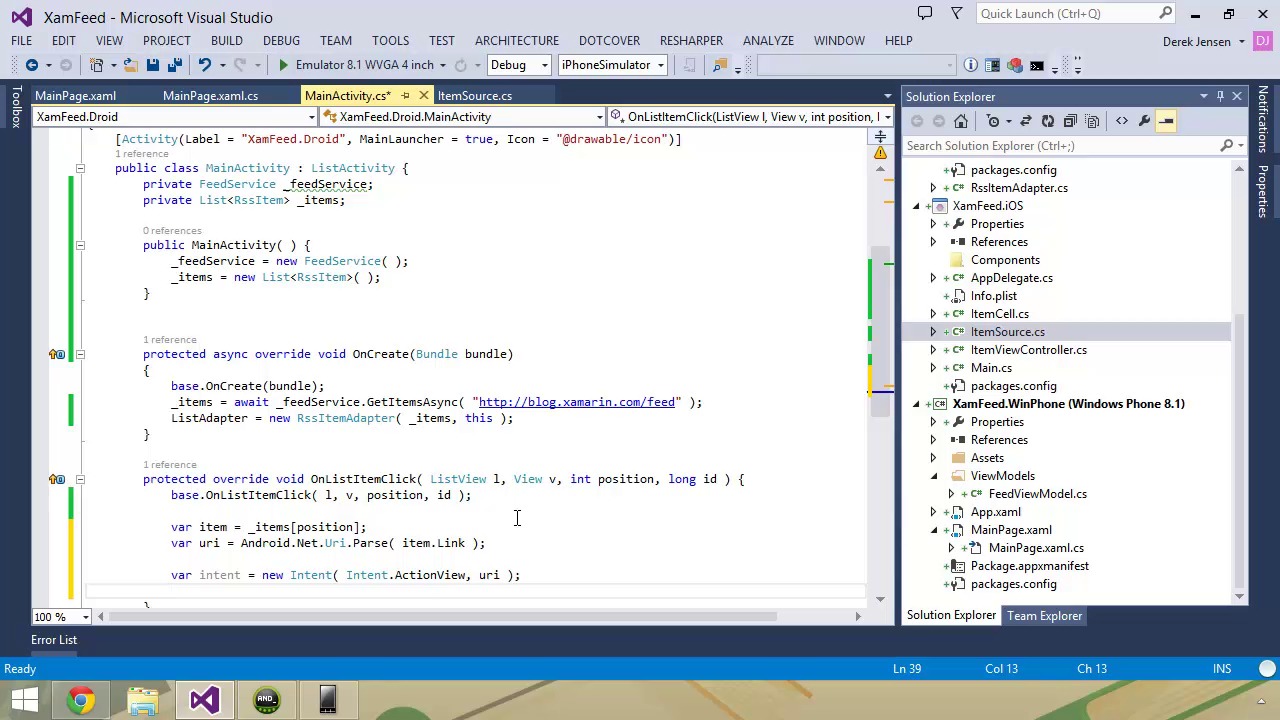
Task: Collapse the OnListItemClick method outline region
Action: (x=80, y=479)
